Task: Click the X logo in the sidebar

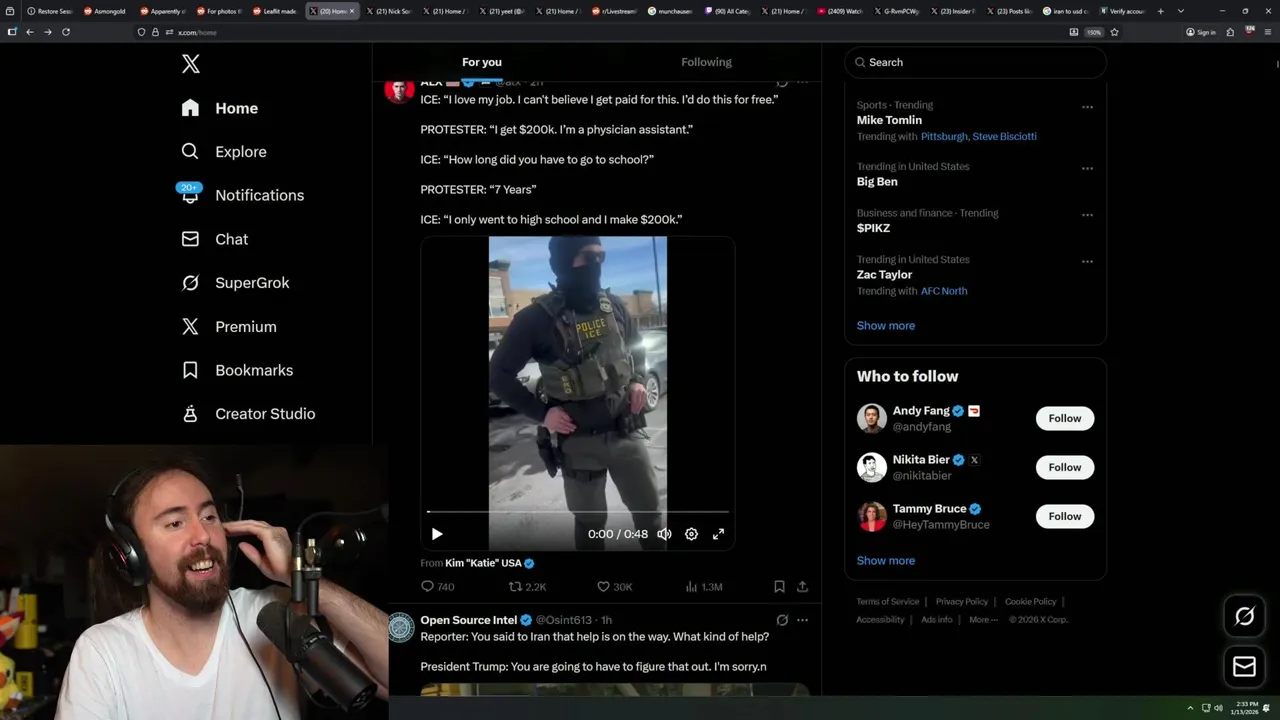Action: (191, 64)
